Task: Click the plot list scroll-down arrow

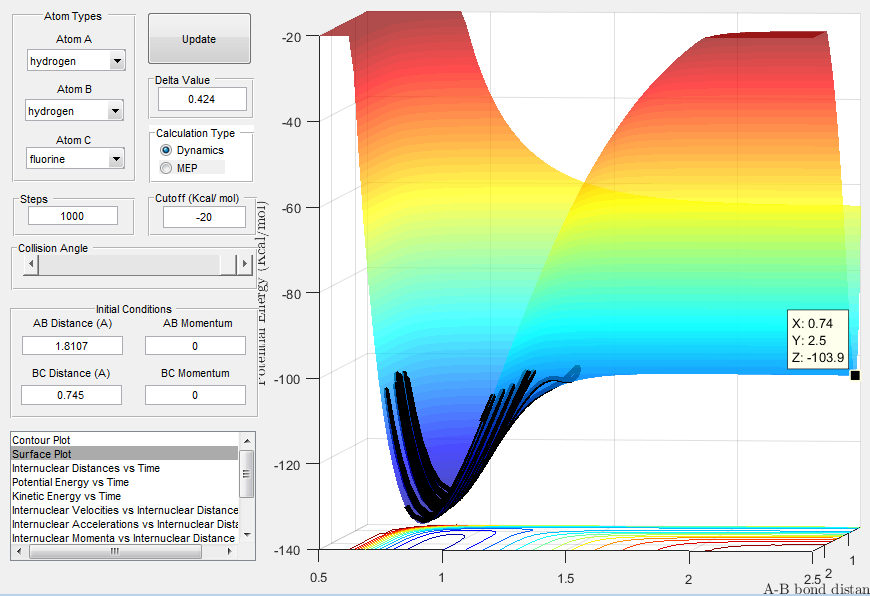Action: (247, 535)
